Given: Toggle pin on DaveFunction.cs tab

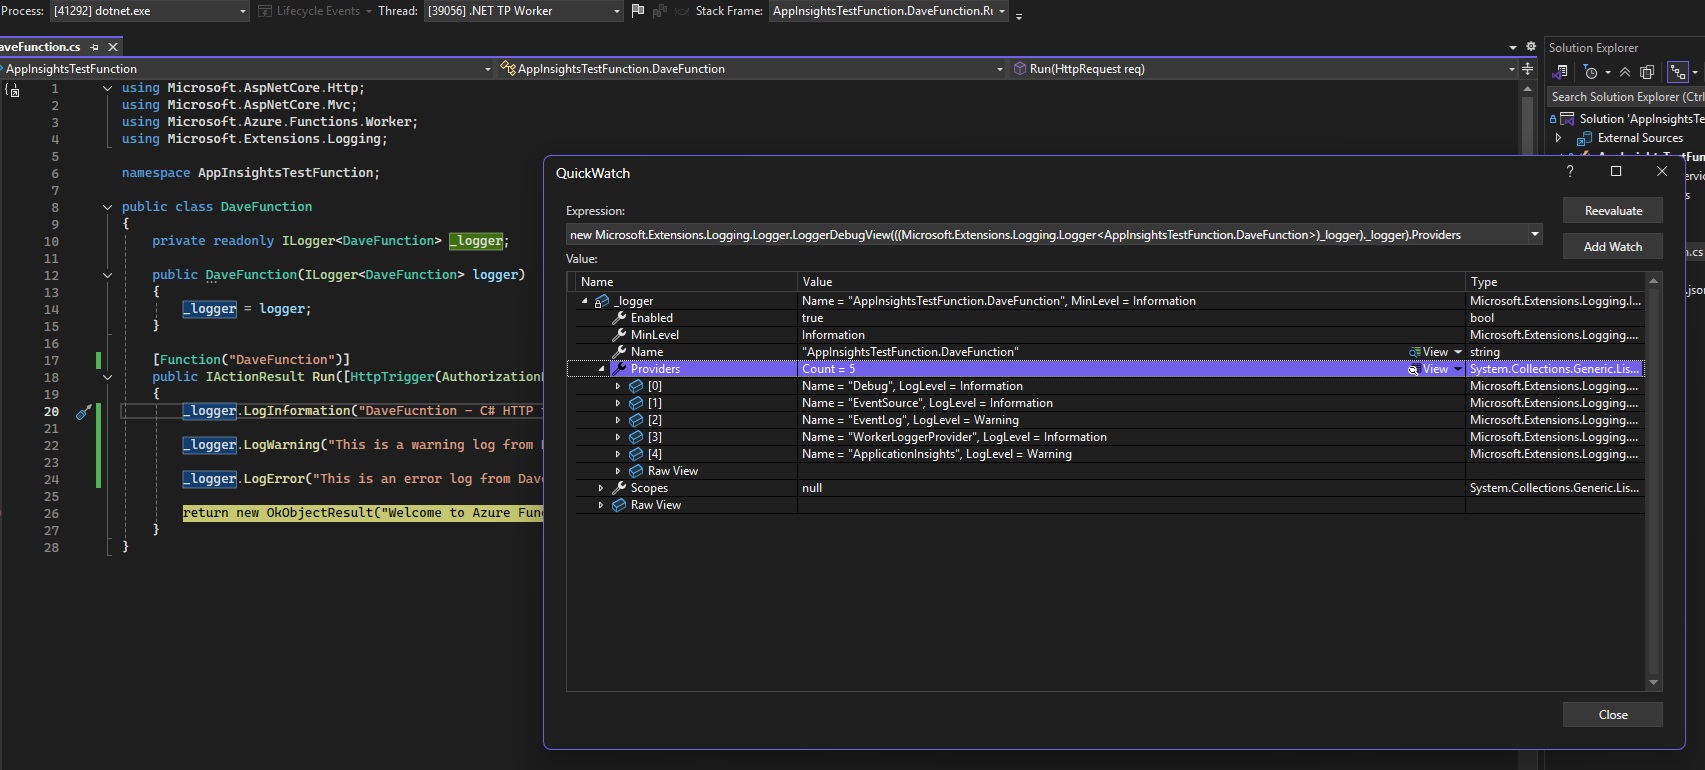Looking at the screenshot, I should point(95,47).
